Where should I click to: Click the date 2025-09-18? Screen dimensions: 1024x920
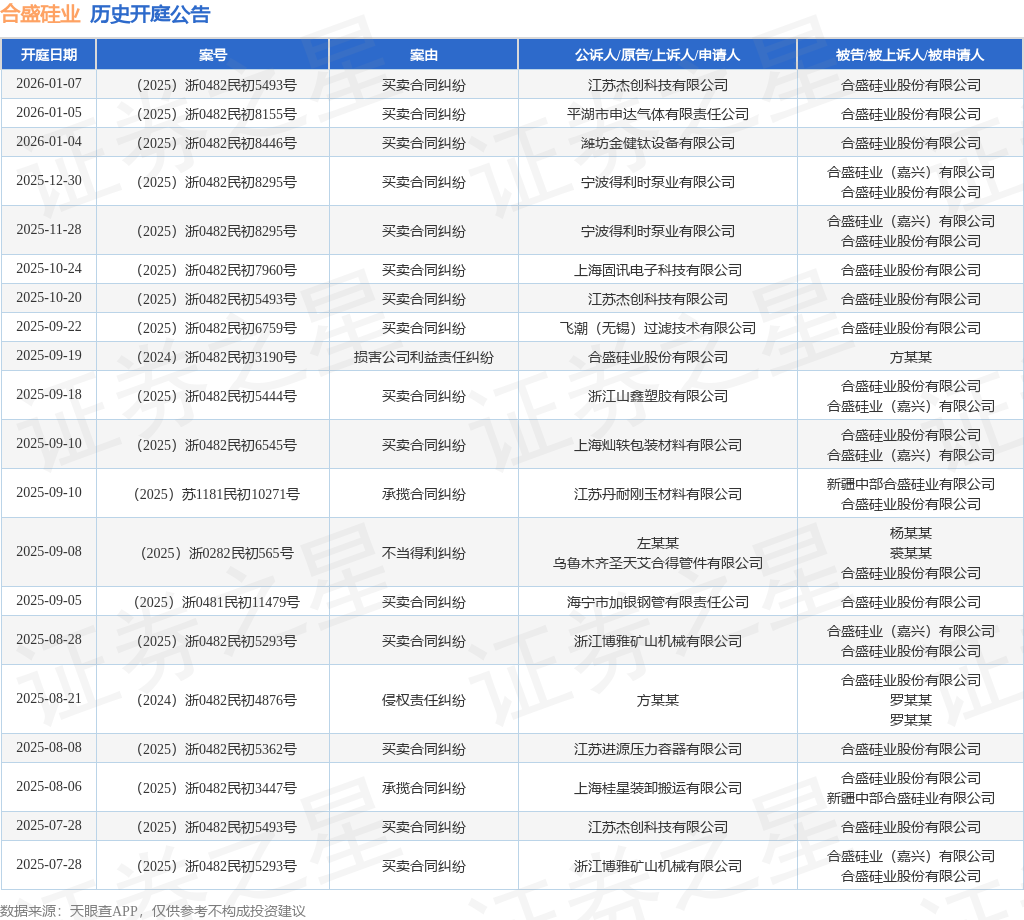(x=49, y=394)
